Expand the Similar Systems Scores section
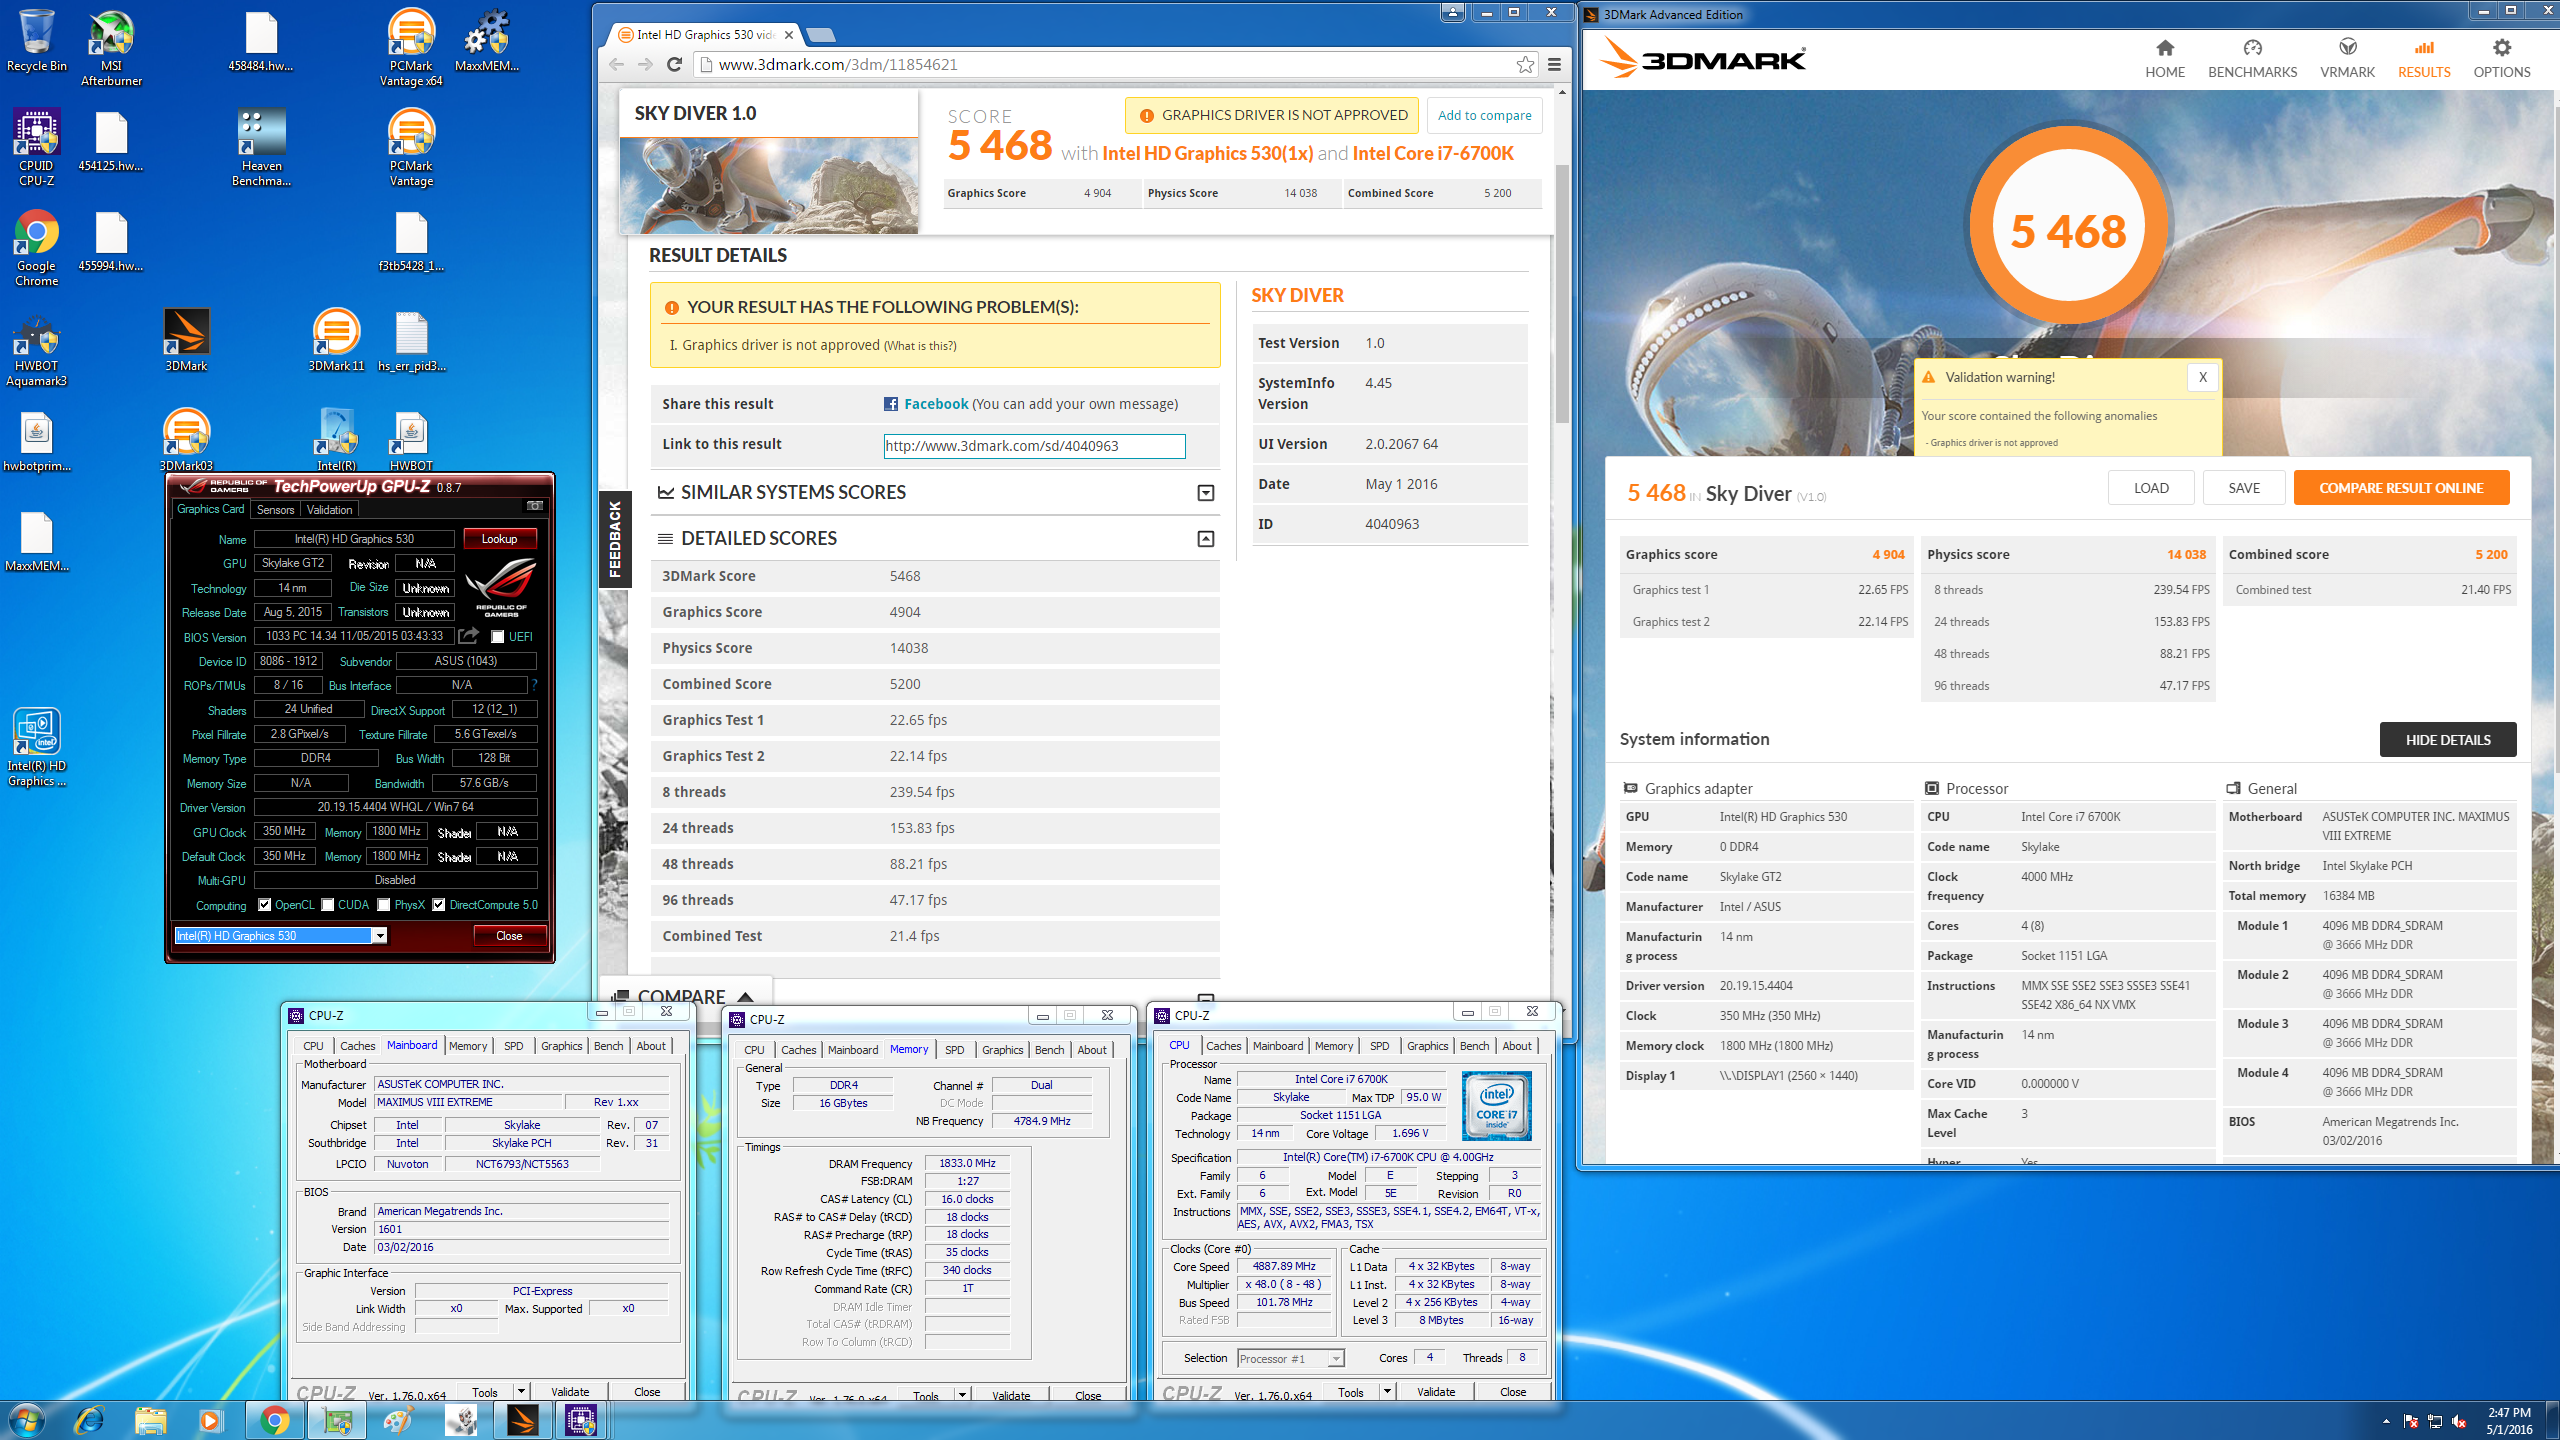Viewport: 2560px width, 1440px height. coord(1206,493)
